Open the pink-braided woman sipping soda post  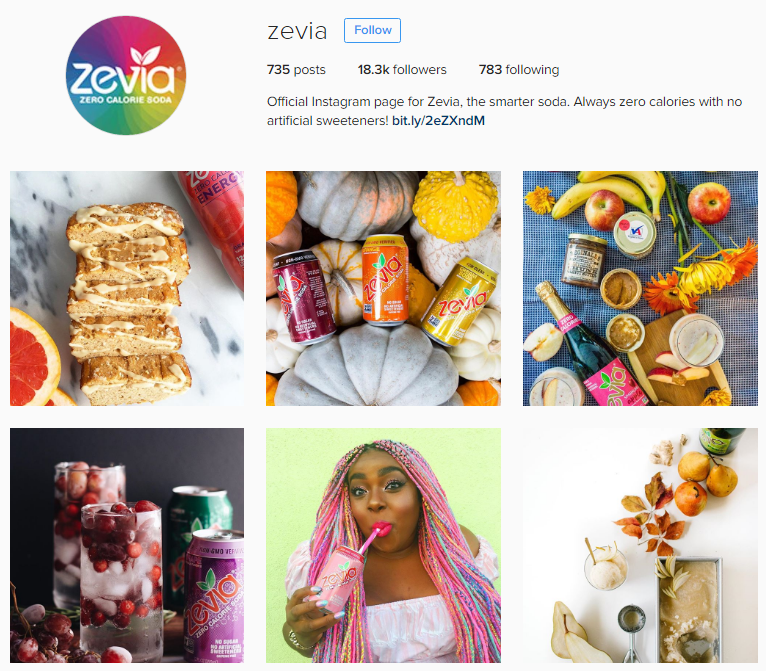point(384,545)
